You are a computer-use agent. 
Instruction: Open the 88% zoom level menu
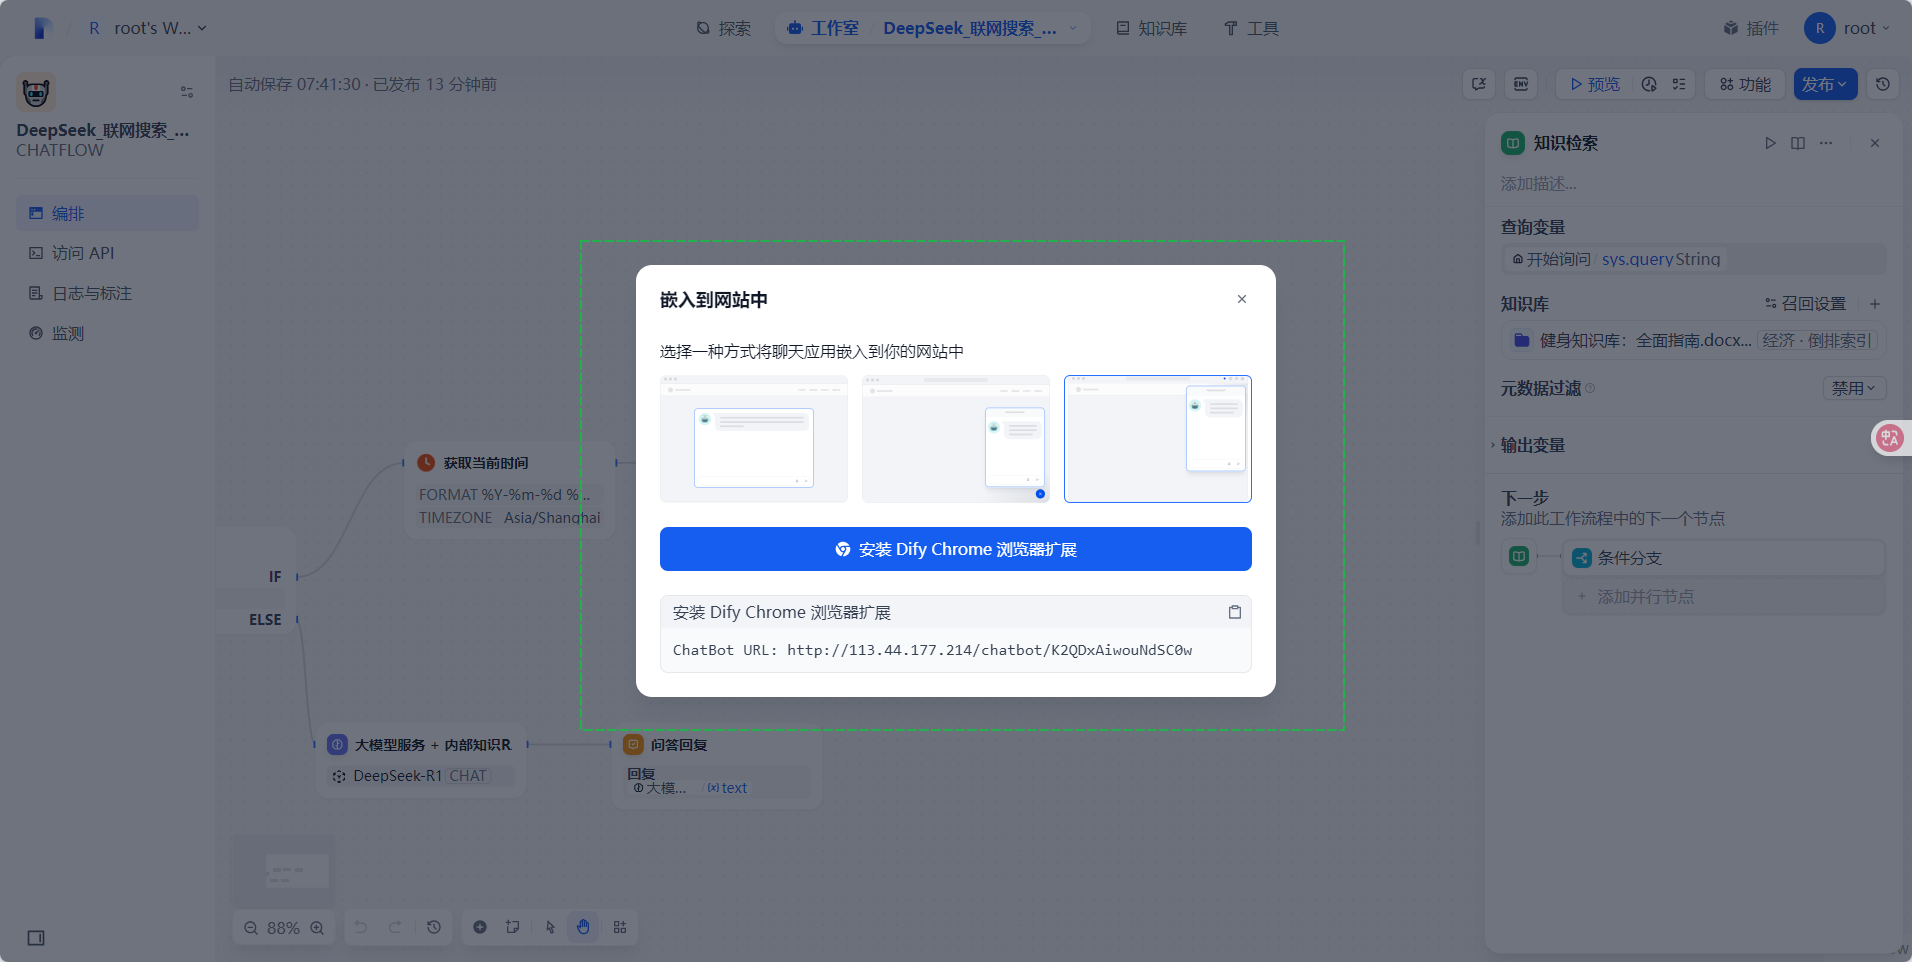(283, 928)
